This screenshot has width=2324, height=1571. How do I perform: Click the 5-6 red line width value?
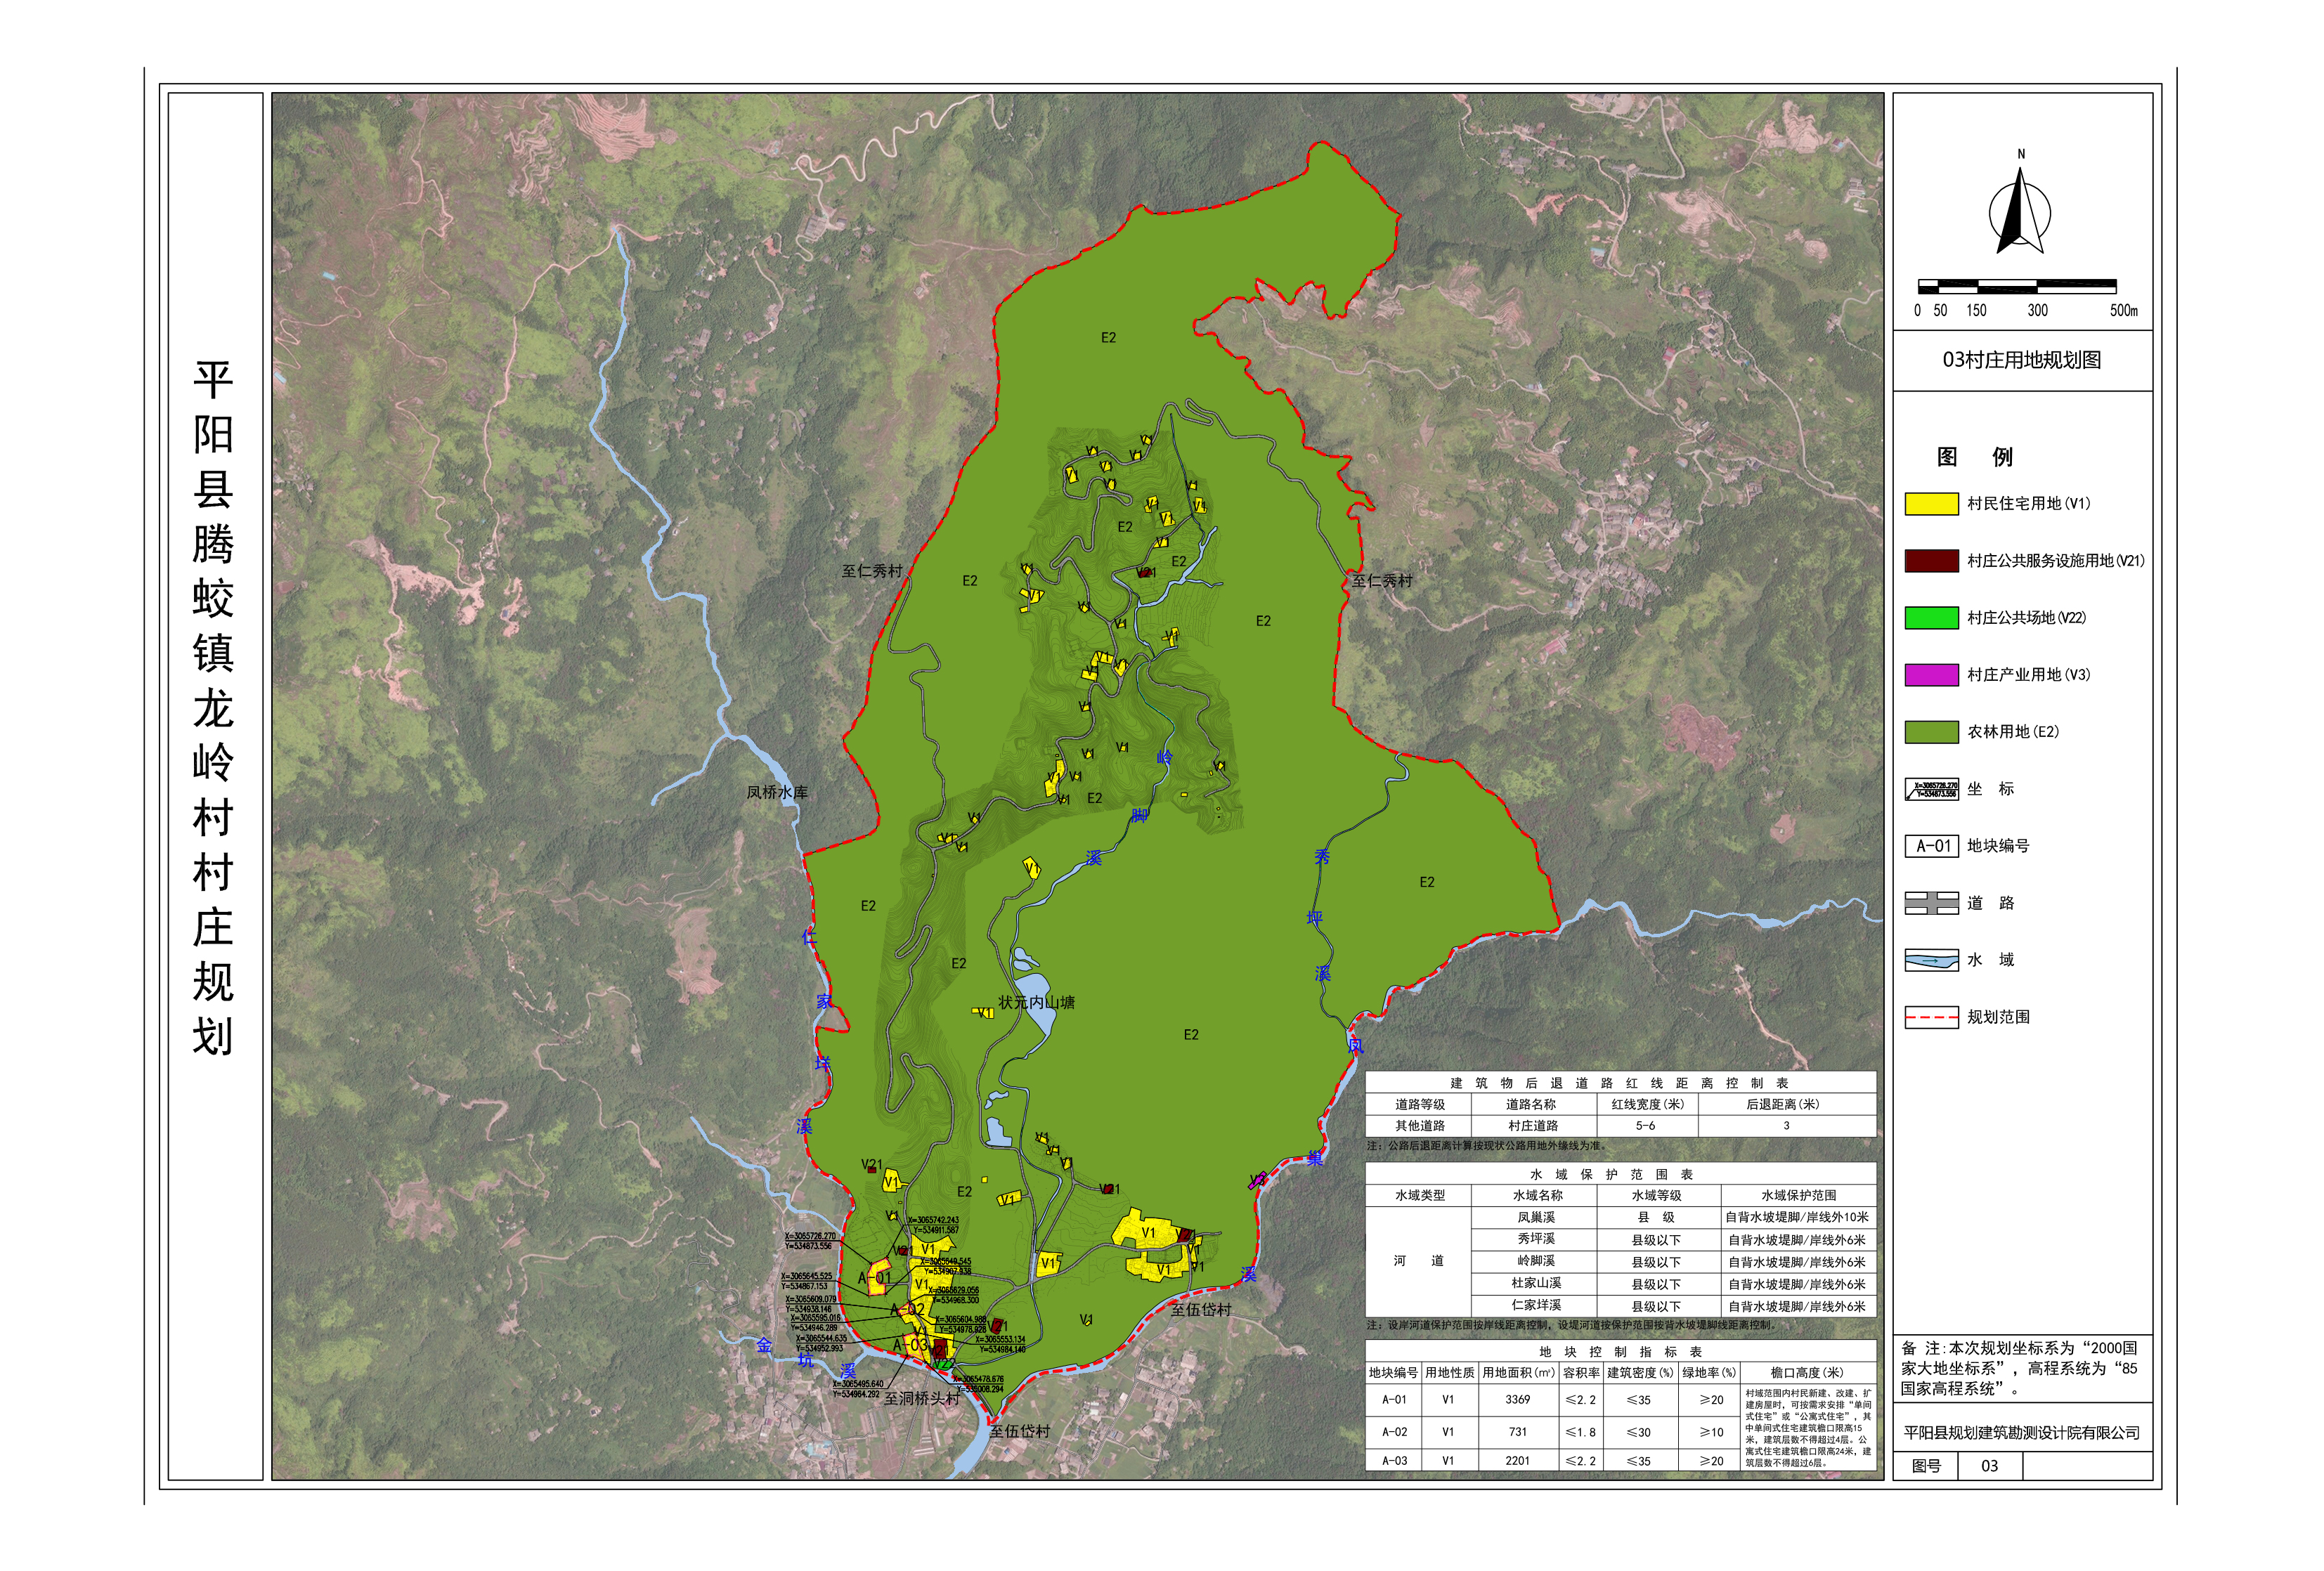[x=1645, y=1125]
